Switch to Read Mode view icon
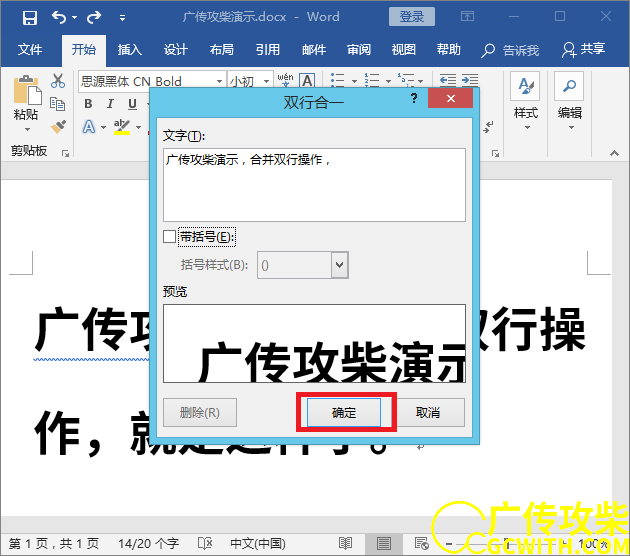This screenshot has width=630, height=556. (x=346, y=544)
